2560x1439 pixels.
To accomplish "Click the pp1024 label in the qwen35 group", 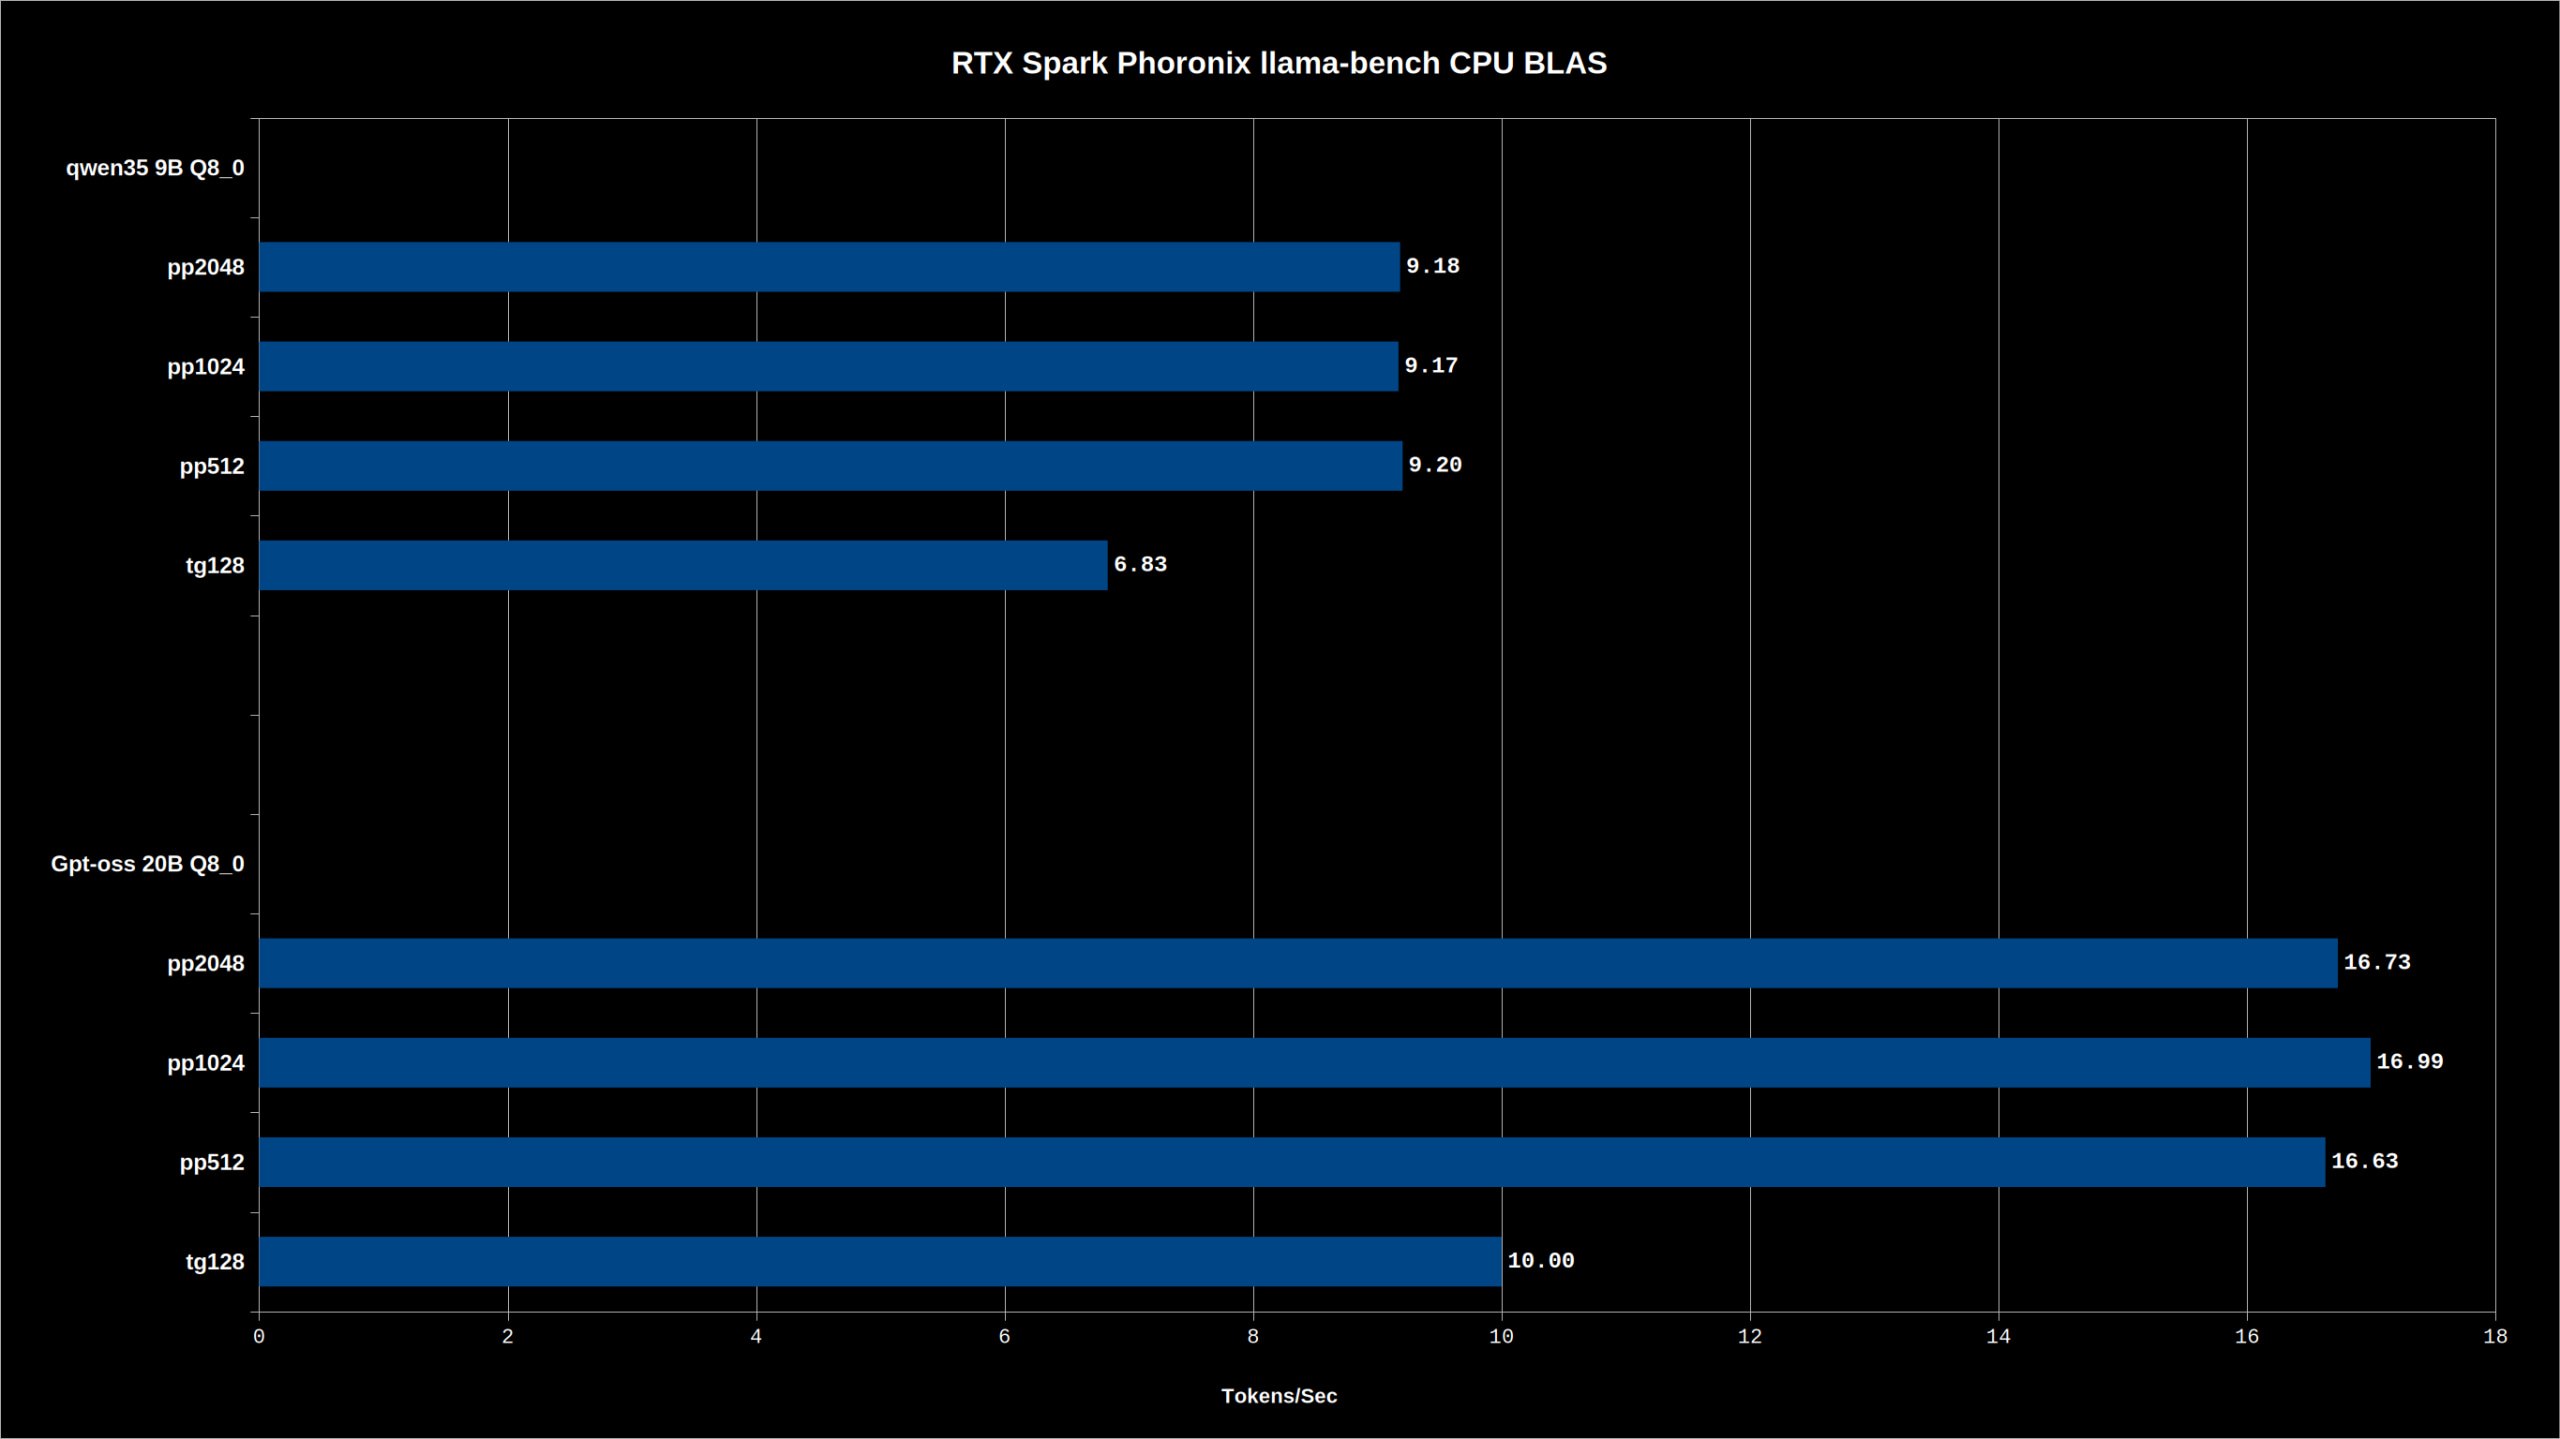I will (x=206, y=367).
